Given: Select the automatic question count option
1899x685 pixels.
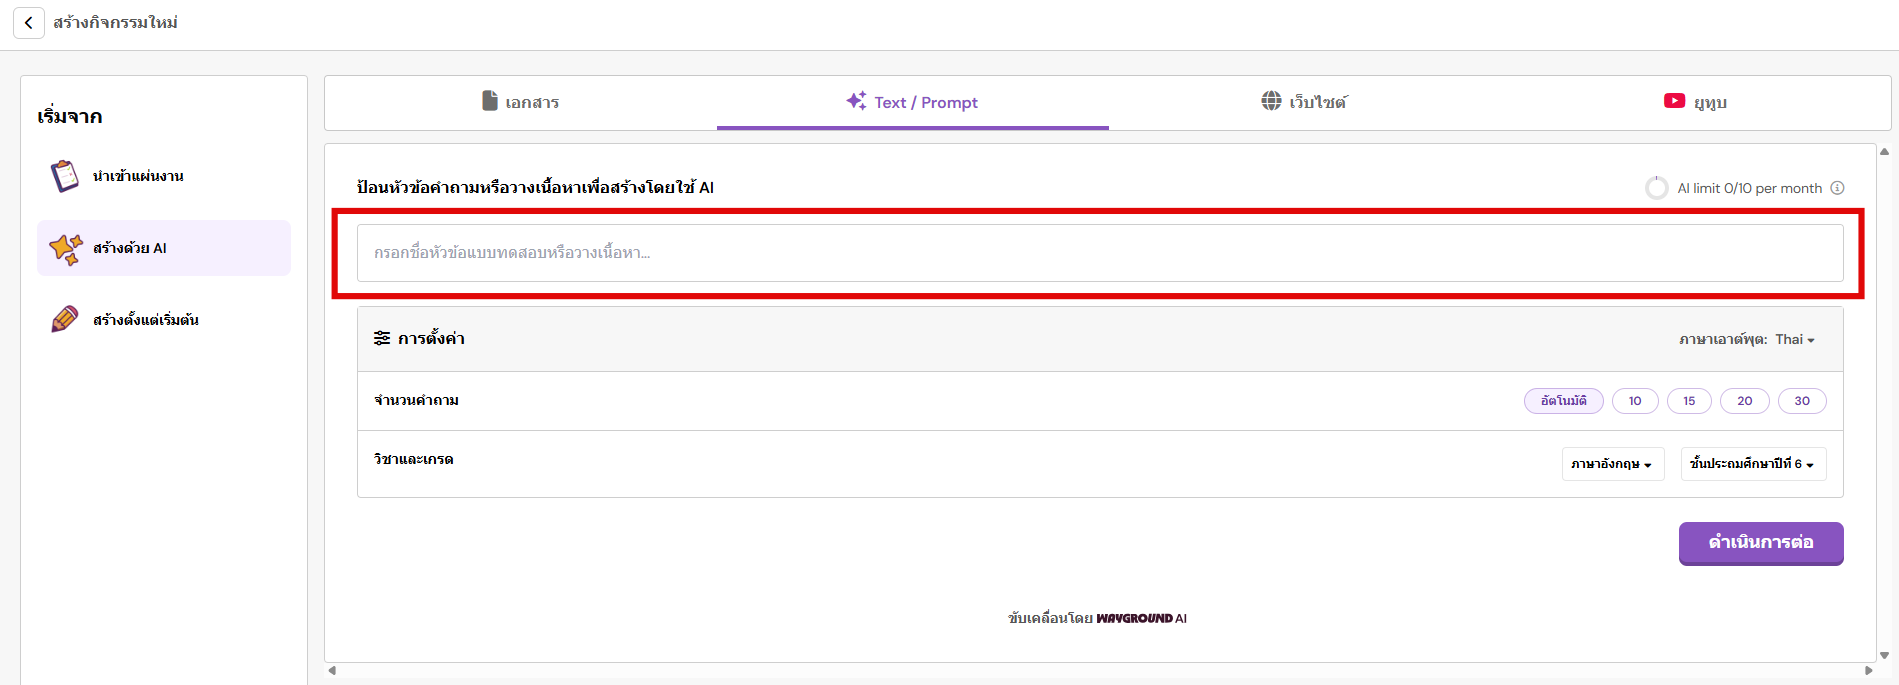Looking at the screenshot, I should point(1563,401).
